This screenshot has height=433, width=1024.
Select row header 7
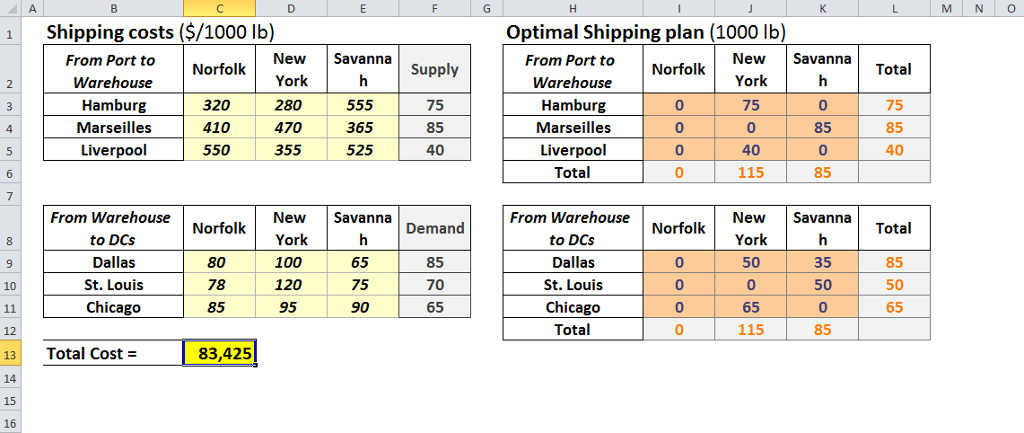[x=9, y=194]
